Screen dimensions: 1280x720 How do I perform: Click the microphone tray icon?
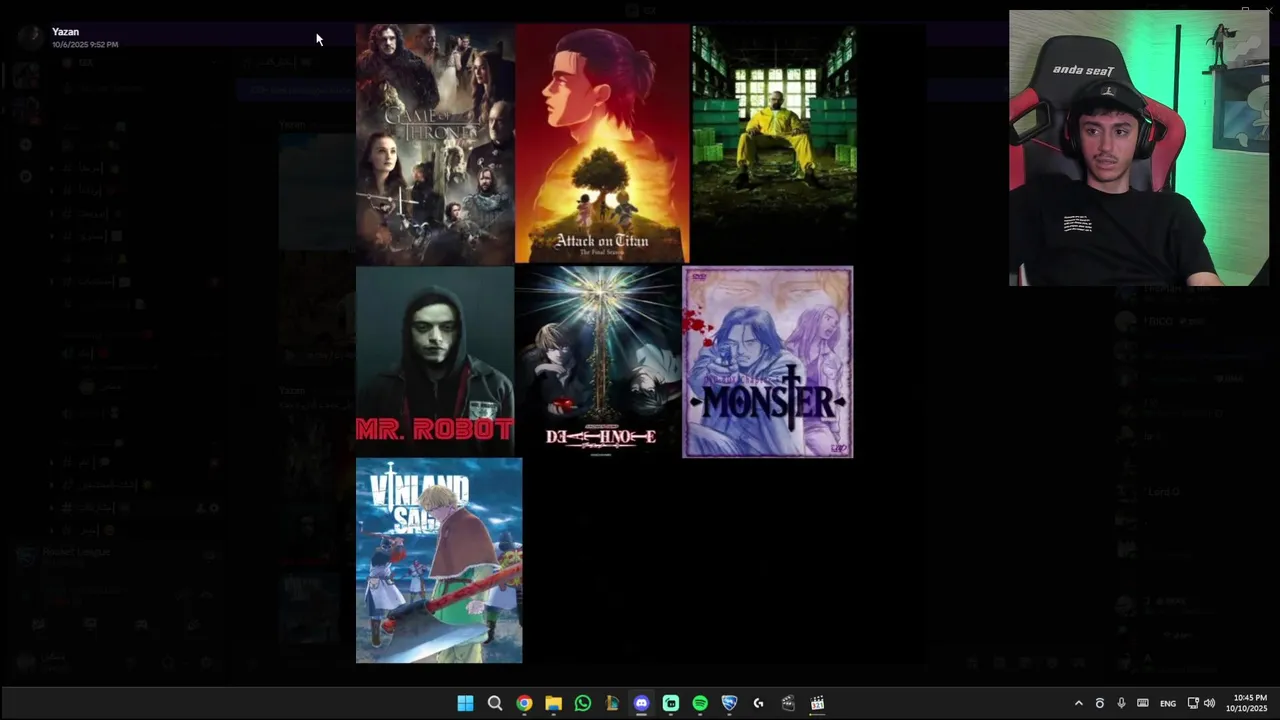pos(1121,703)
